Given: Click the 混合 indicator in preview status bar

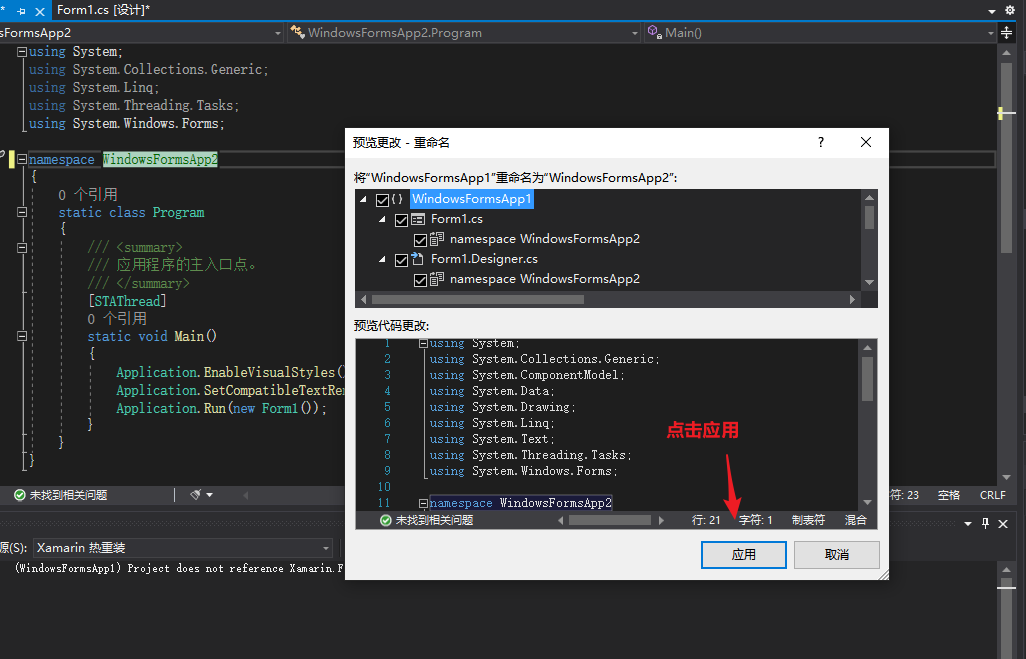Looking at the screenshot, I should (x=855, y=520).
